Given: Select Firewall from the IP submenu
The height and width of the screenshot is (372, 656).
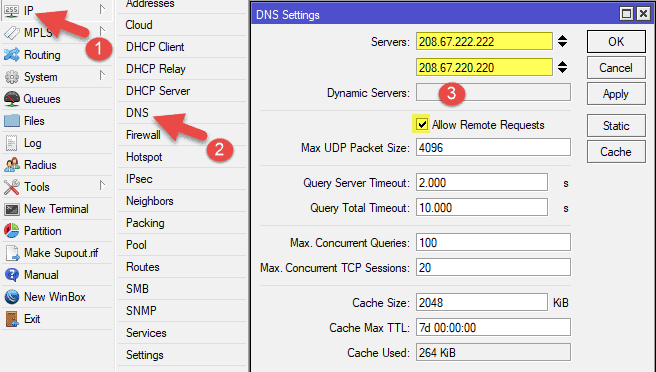Looking at the screenshot, I should coord(143,135).
